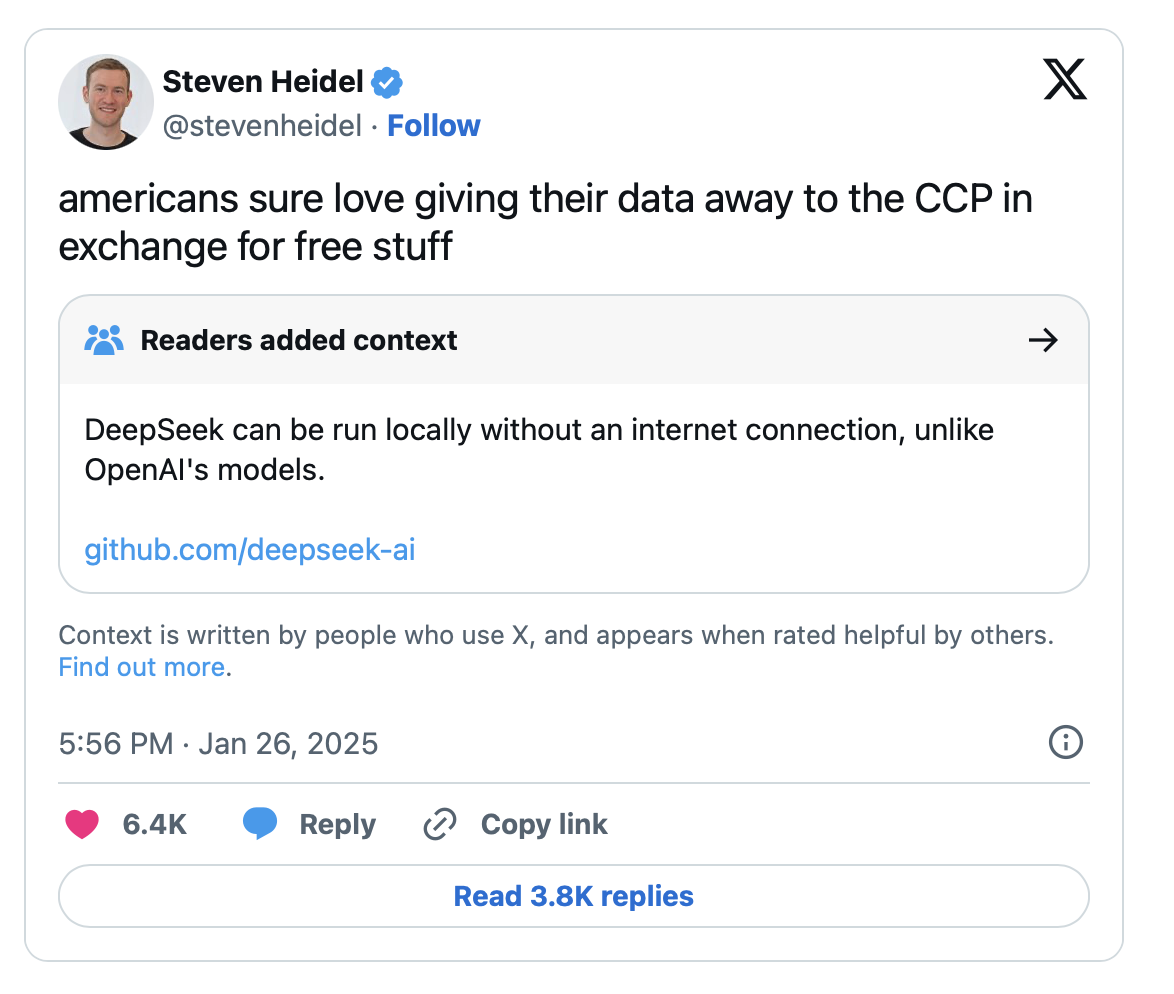Click the blue reply speech bubble icon

pyautogui.click(x=260, y=824)
